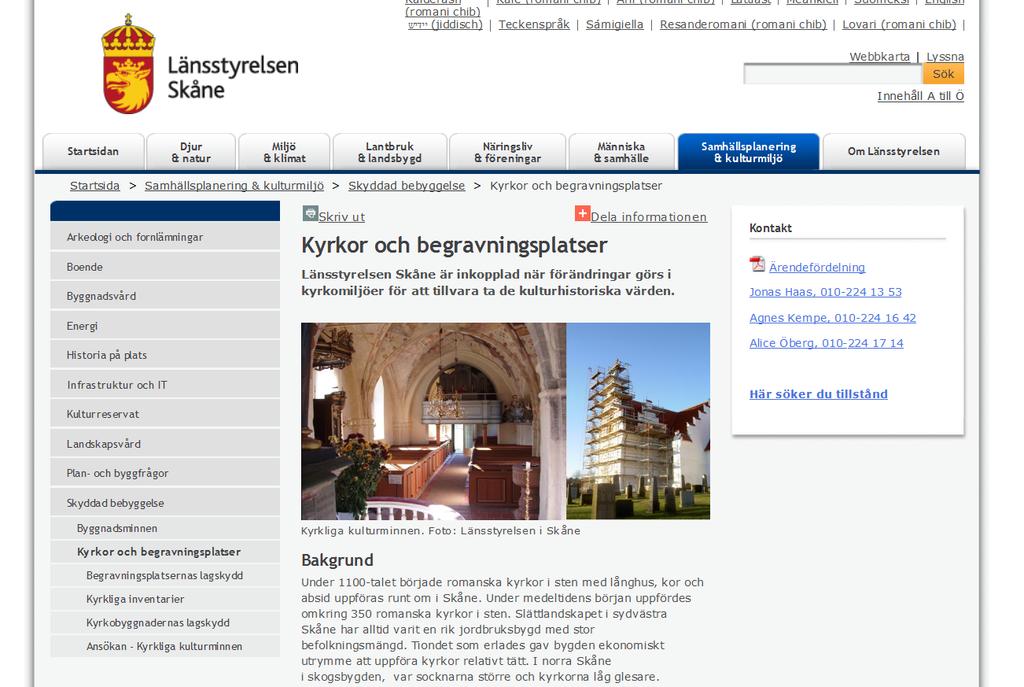
Task: Click the current breadcrumb text Kyrkor och begravningsplatser
Action: tap(576, 186)
